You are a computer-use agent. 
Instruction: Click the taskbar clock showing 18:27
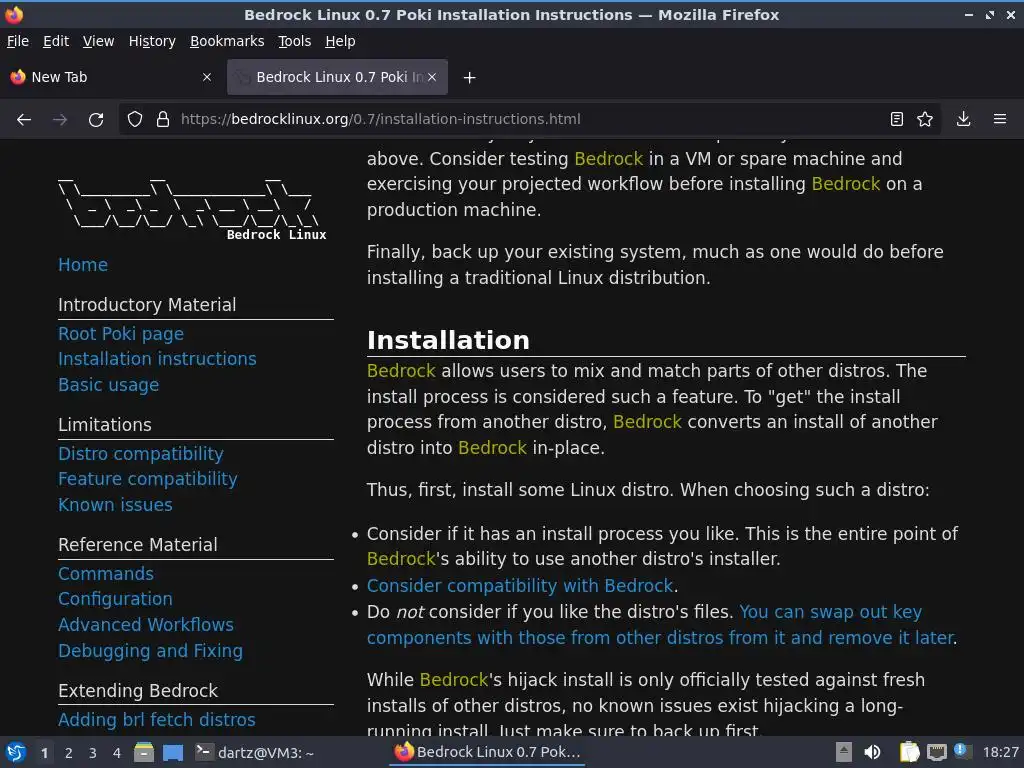(1000, 752)
